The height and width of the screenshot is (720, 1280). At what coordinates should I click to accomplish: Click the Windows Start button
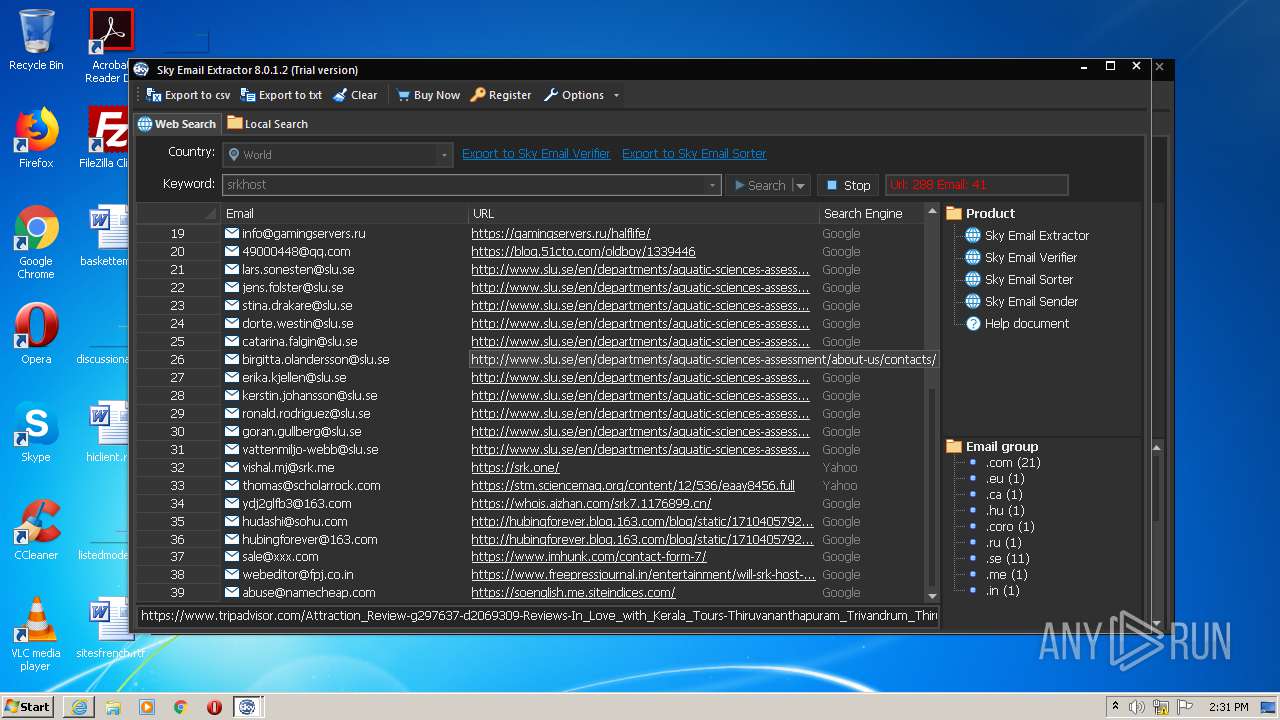(28, 706)
